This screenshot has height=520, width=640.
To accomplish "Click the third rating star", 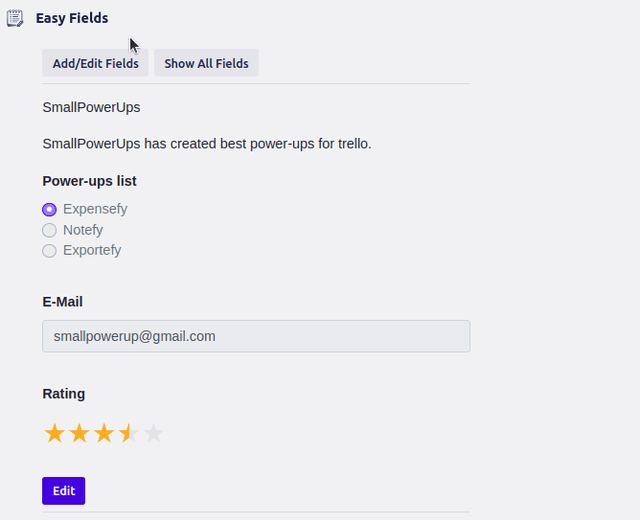I will [x=104, y=433].
